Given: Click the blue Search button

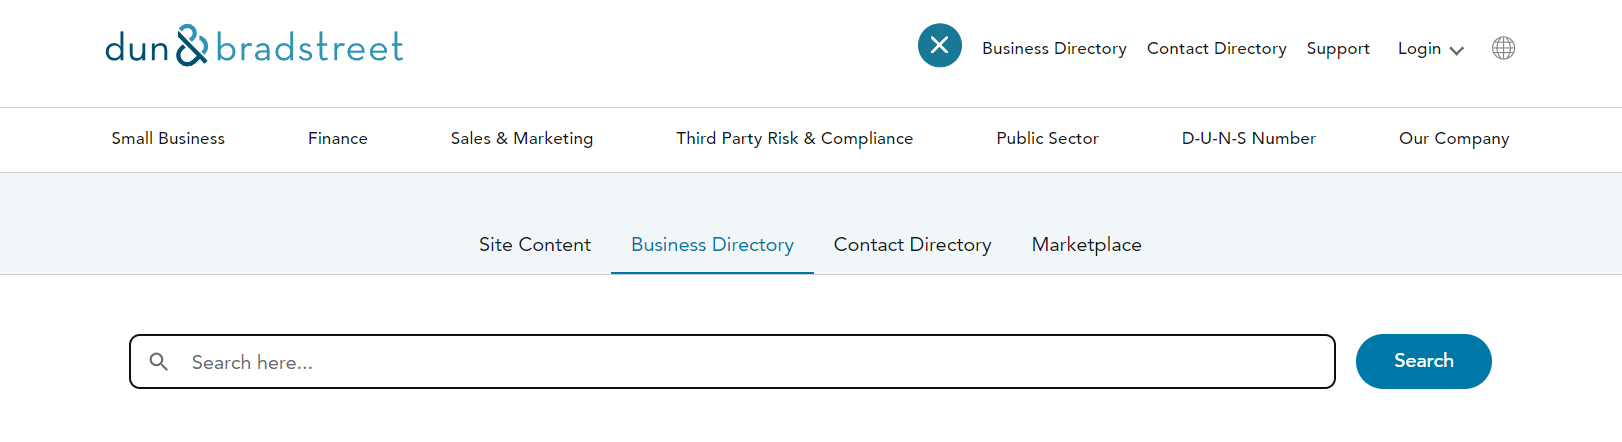Looking at the screenshot, I should click(x=1423, y=361).
